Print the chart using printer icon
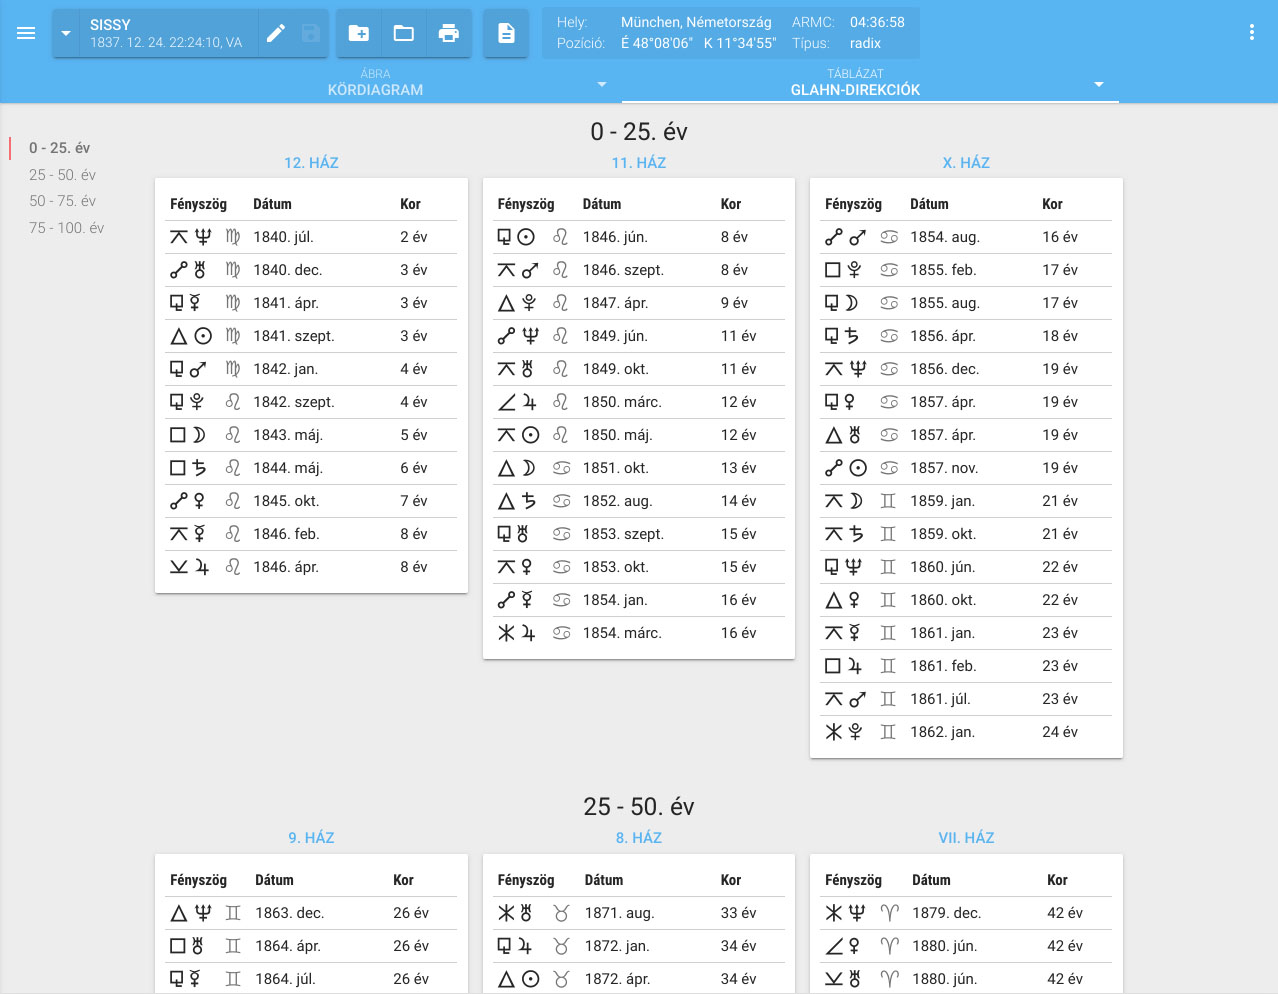This screenshot has height=994, width=1278. (449, 33)
